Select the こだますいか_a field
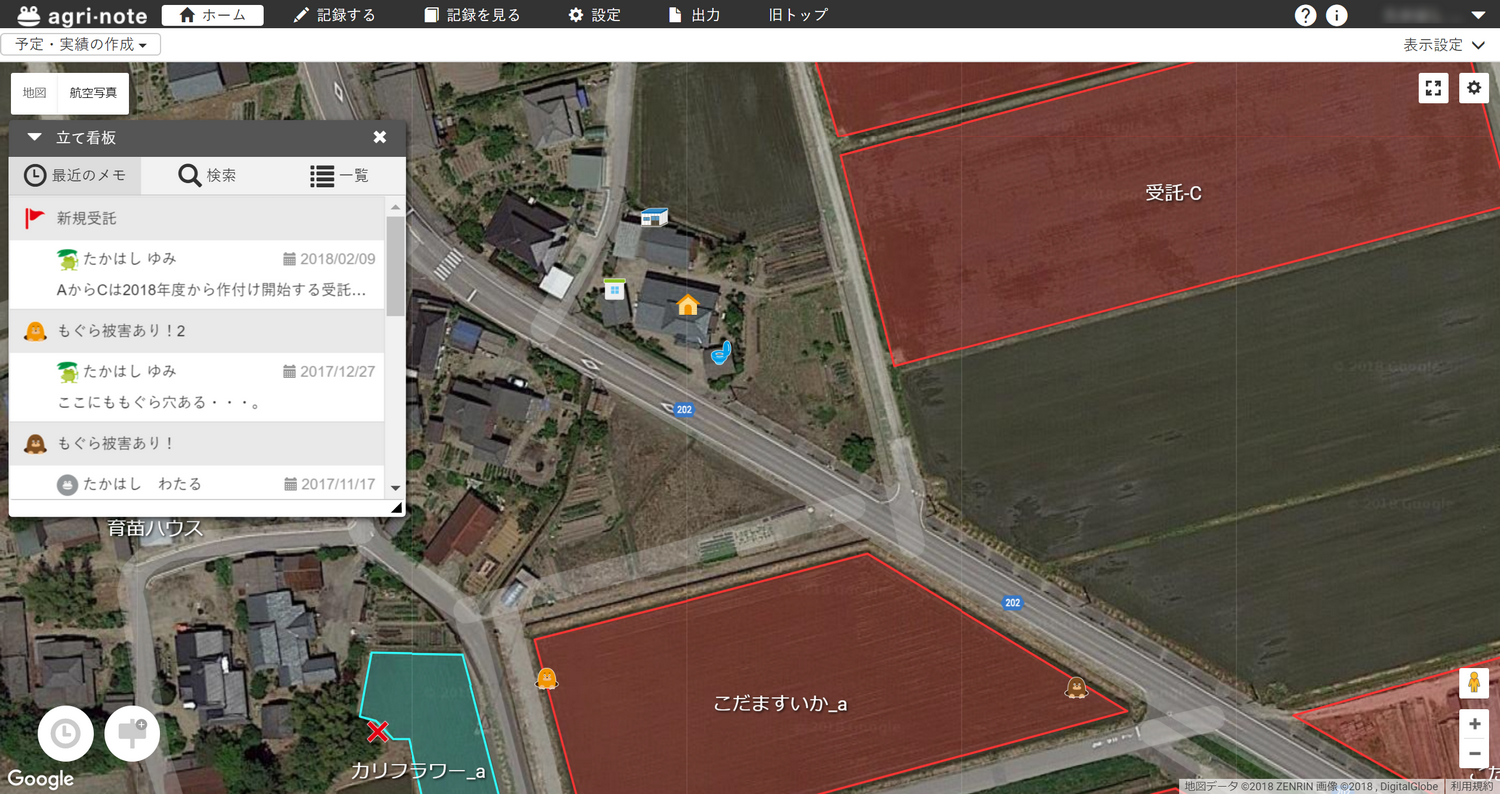 (x=780, y=704)
